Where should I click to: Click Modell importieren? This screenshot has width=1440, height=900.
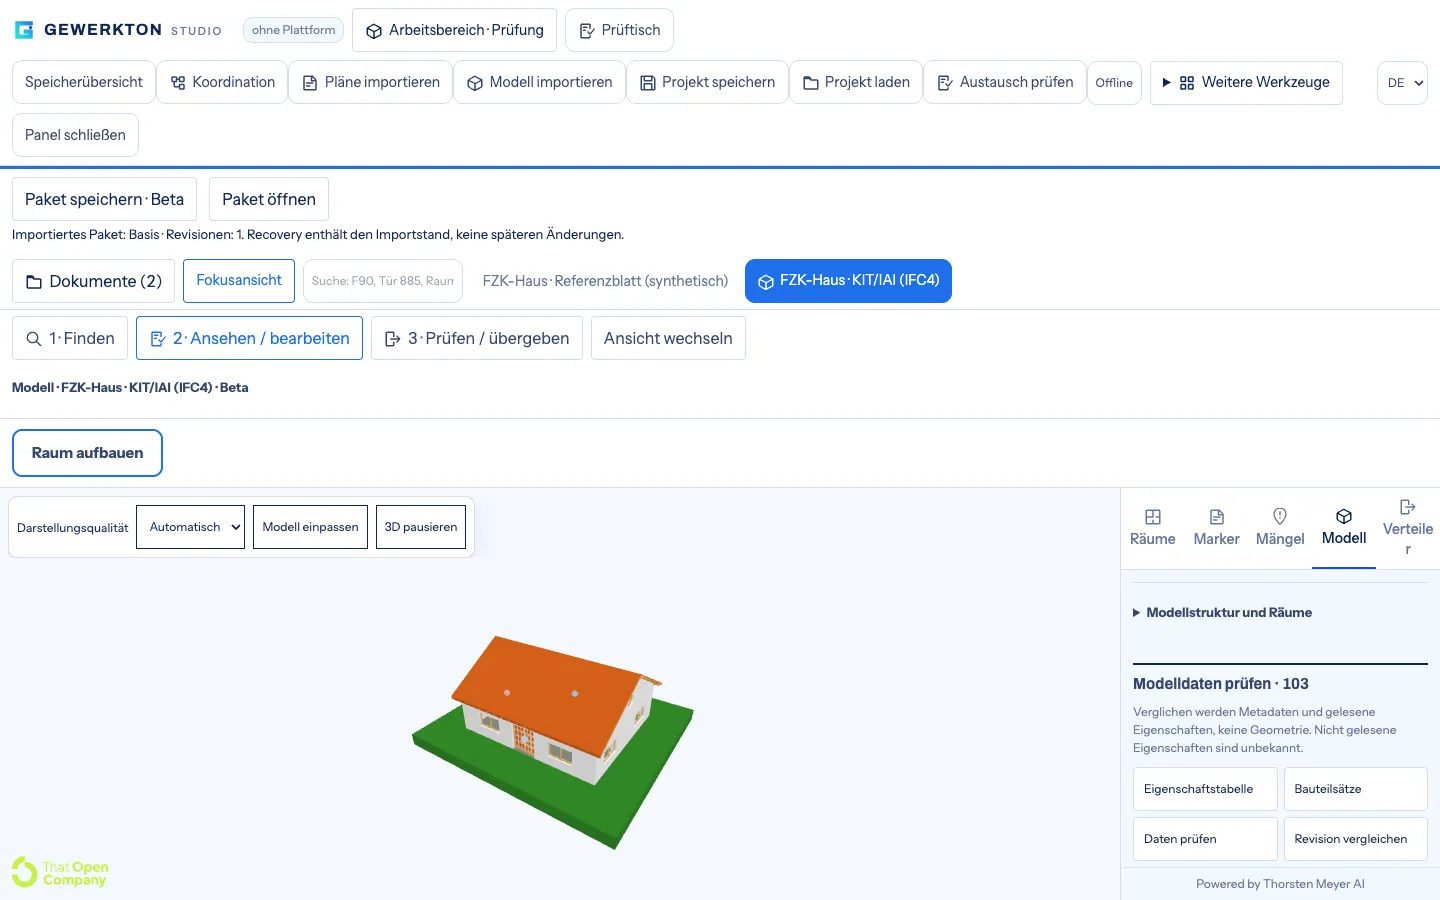coord(540,82)
